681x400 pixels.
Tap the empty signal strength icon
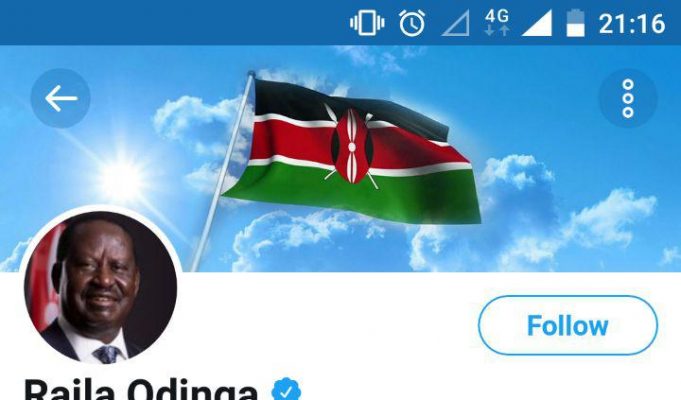tap(456, 23)
